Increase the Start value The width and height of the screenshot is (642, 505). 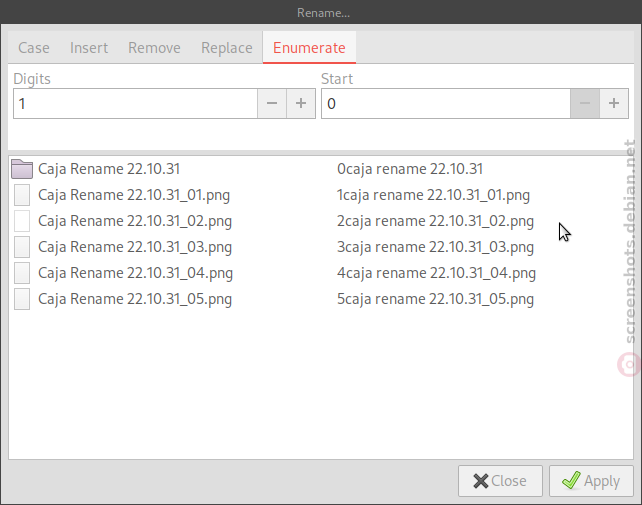[614, 104]
